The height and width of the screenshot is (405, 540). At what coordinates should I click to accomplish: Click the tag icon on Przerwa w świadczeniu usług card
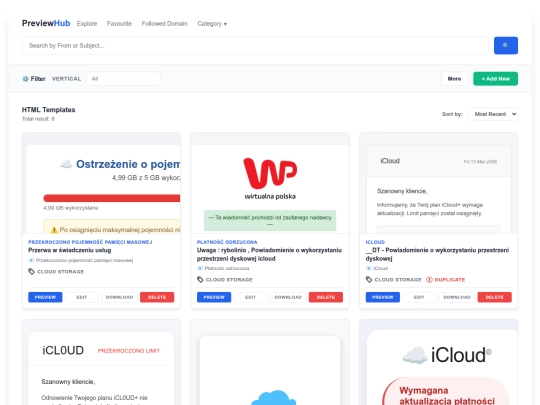(x=31, y=272)
